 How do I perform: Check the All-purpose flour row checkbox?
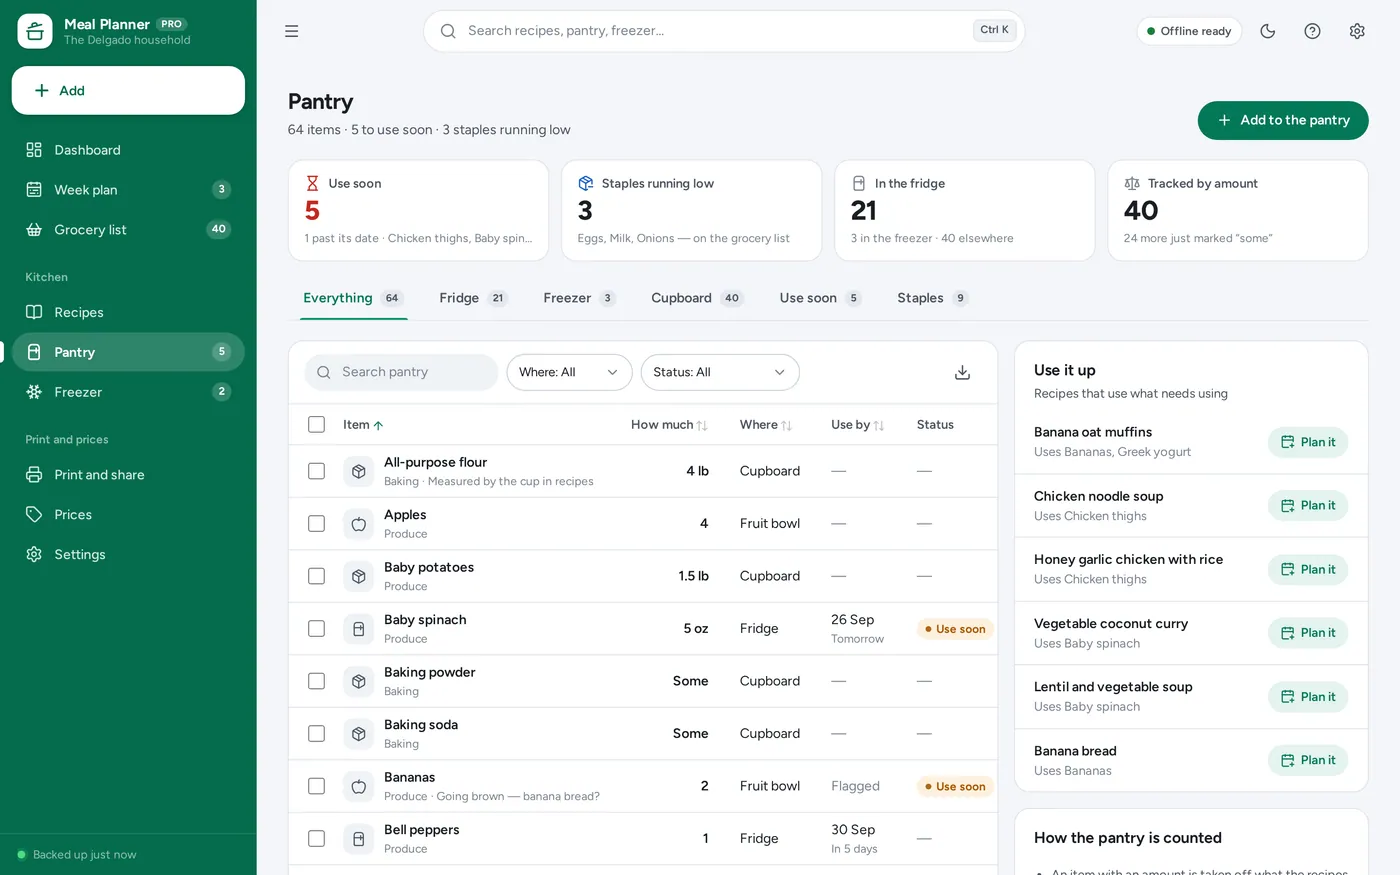[317, 471]
